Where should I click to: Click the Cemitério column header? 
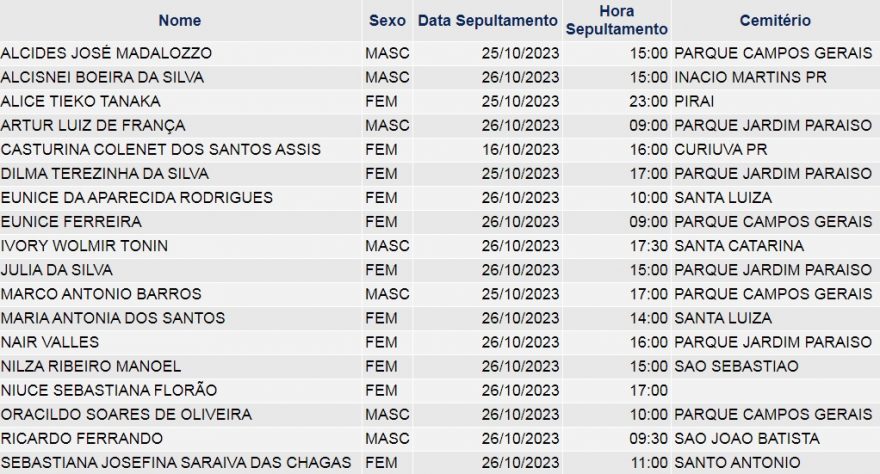775,21
